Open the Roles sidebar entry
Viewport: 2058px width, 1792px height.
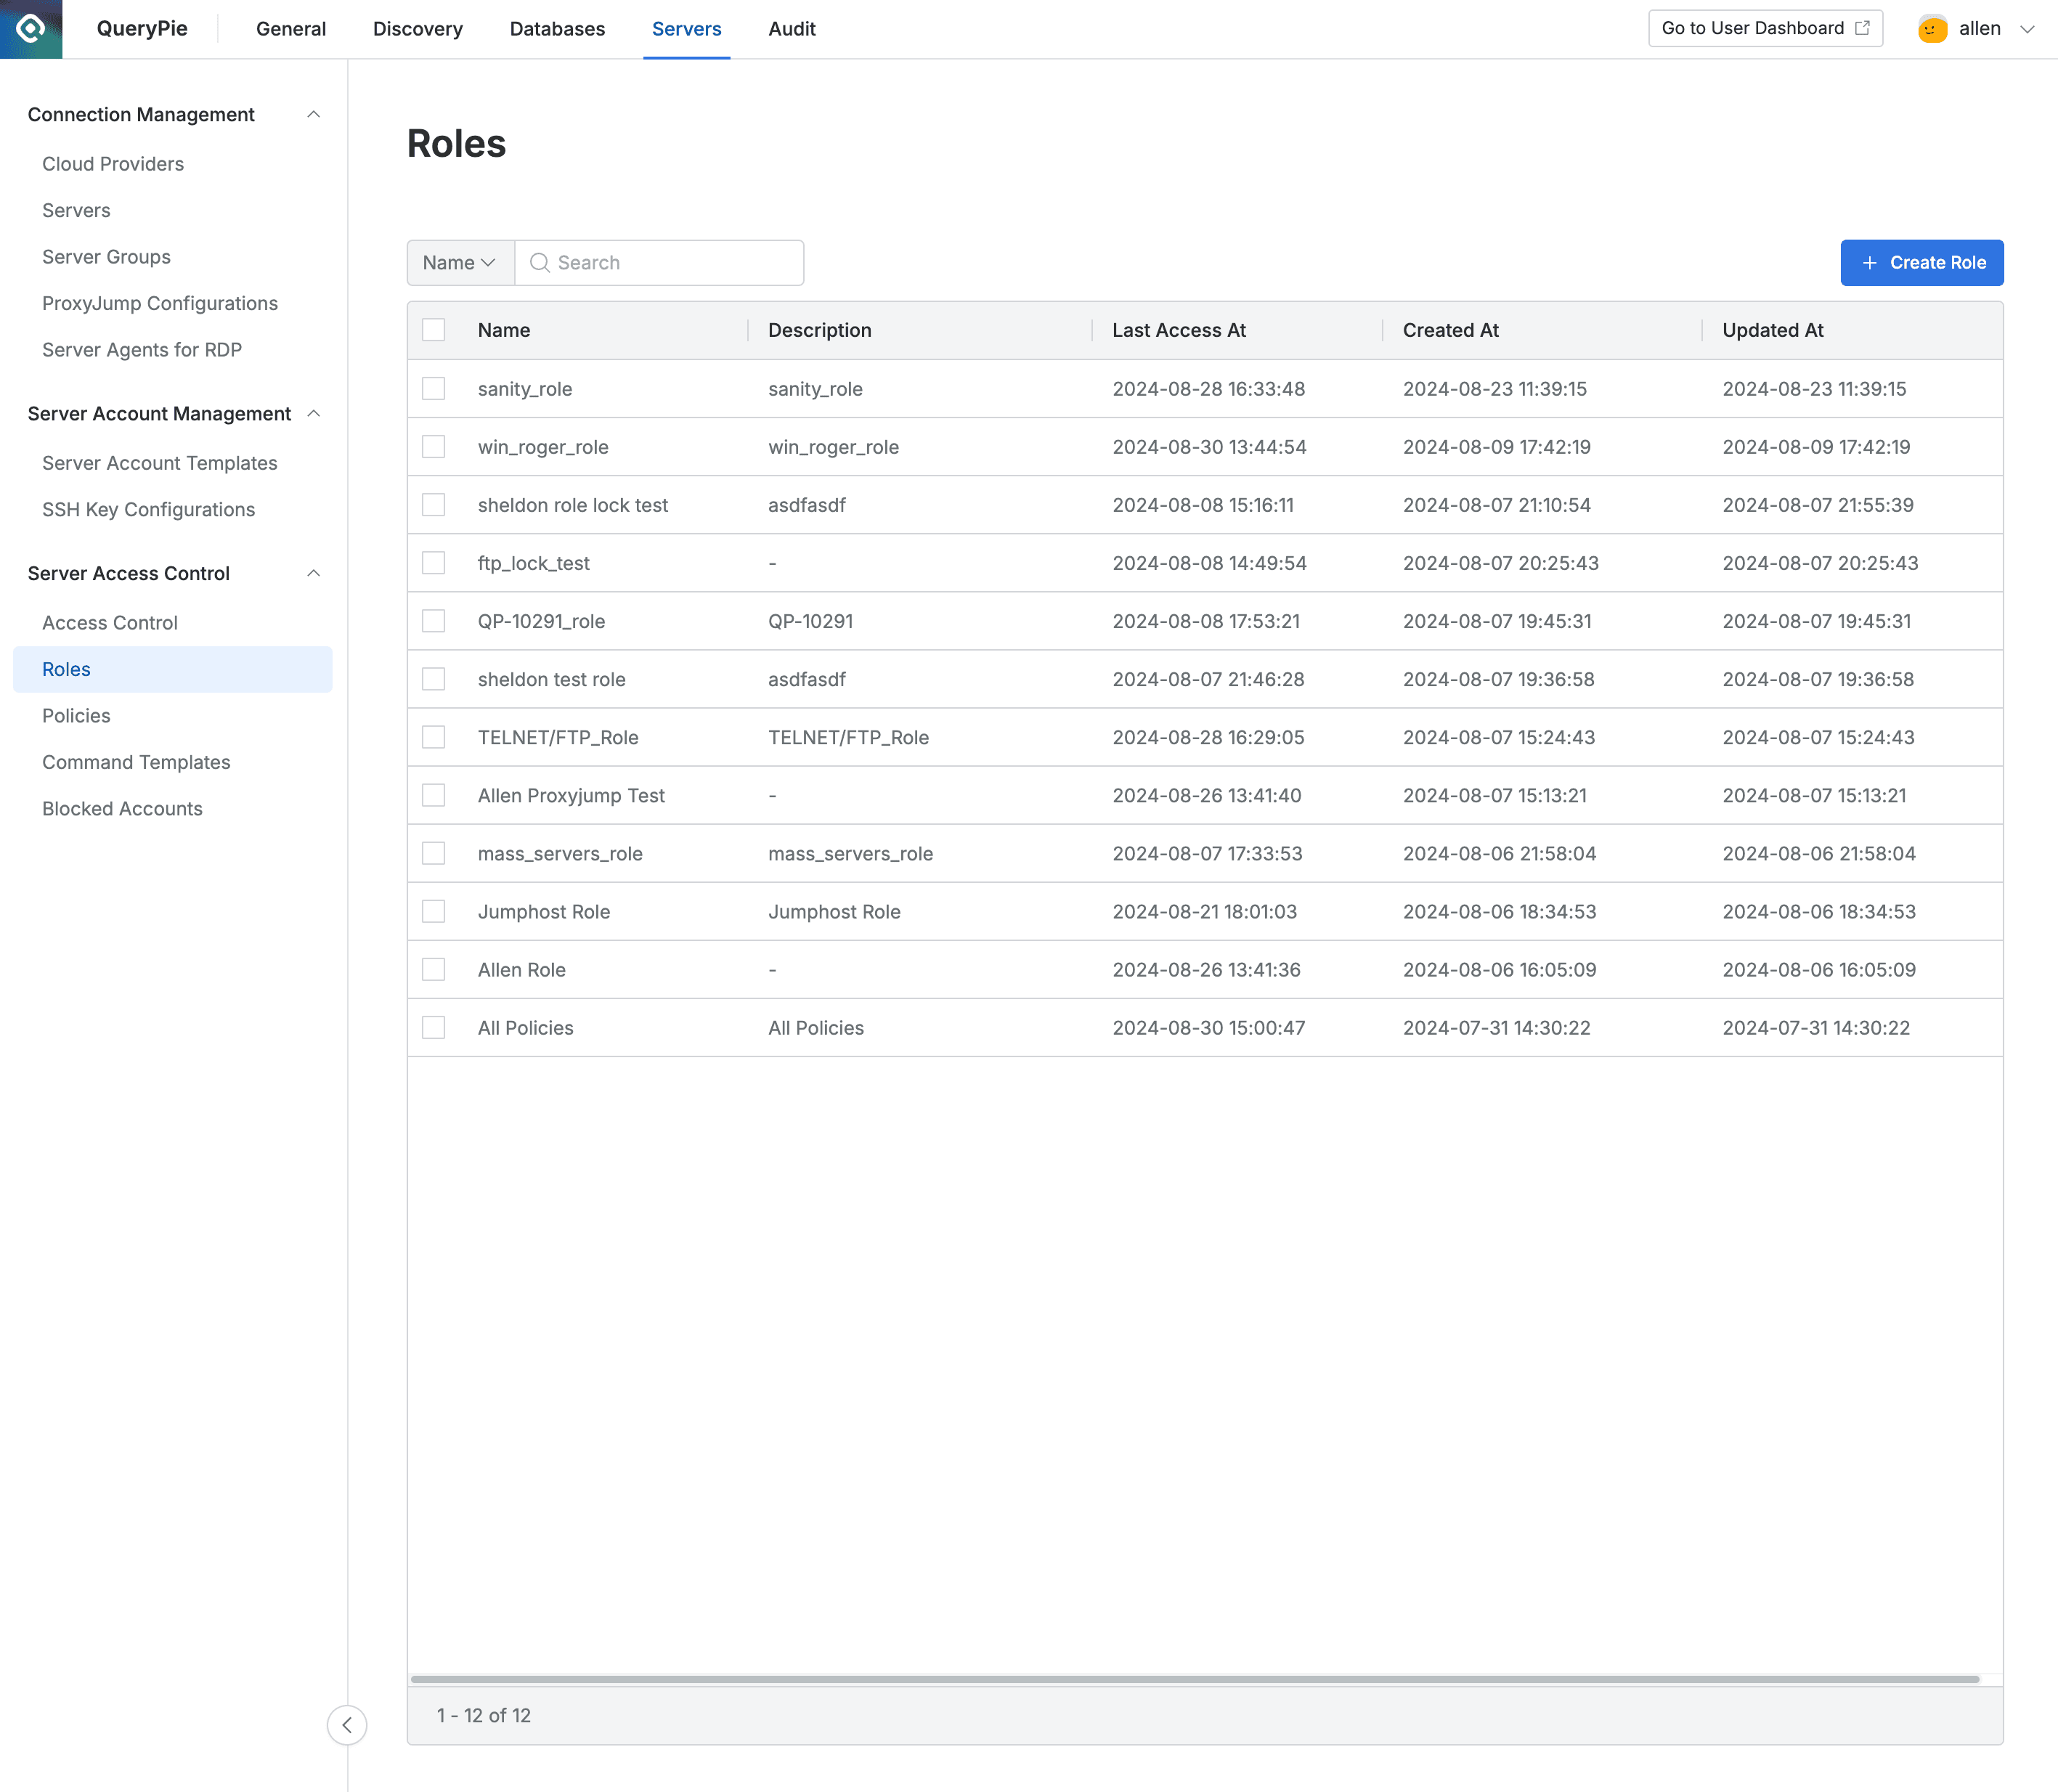click(x=66, y=669)
